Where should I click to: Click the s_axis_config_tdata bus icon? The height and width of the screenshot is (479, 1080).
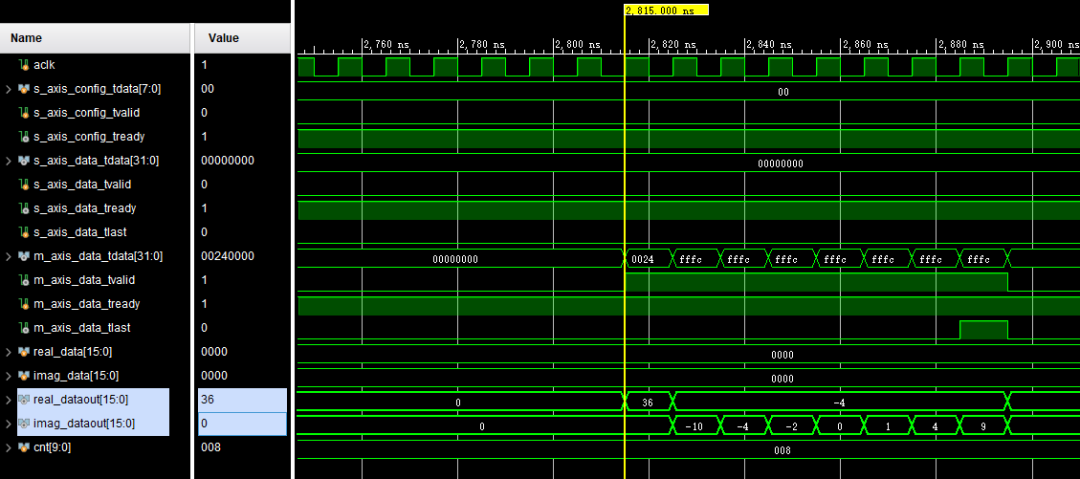pyautogui.click(x=24, y=89)
